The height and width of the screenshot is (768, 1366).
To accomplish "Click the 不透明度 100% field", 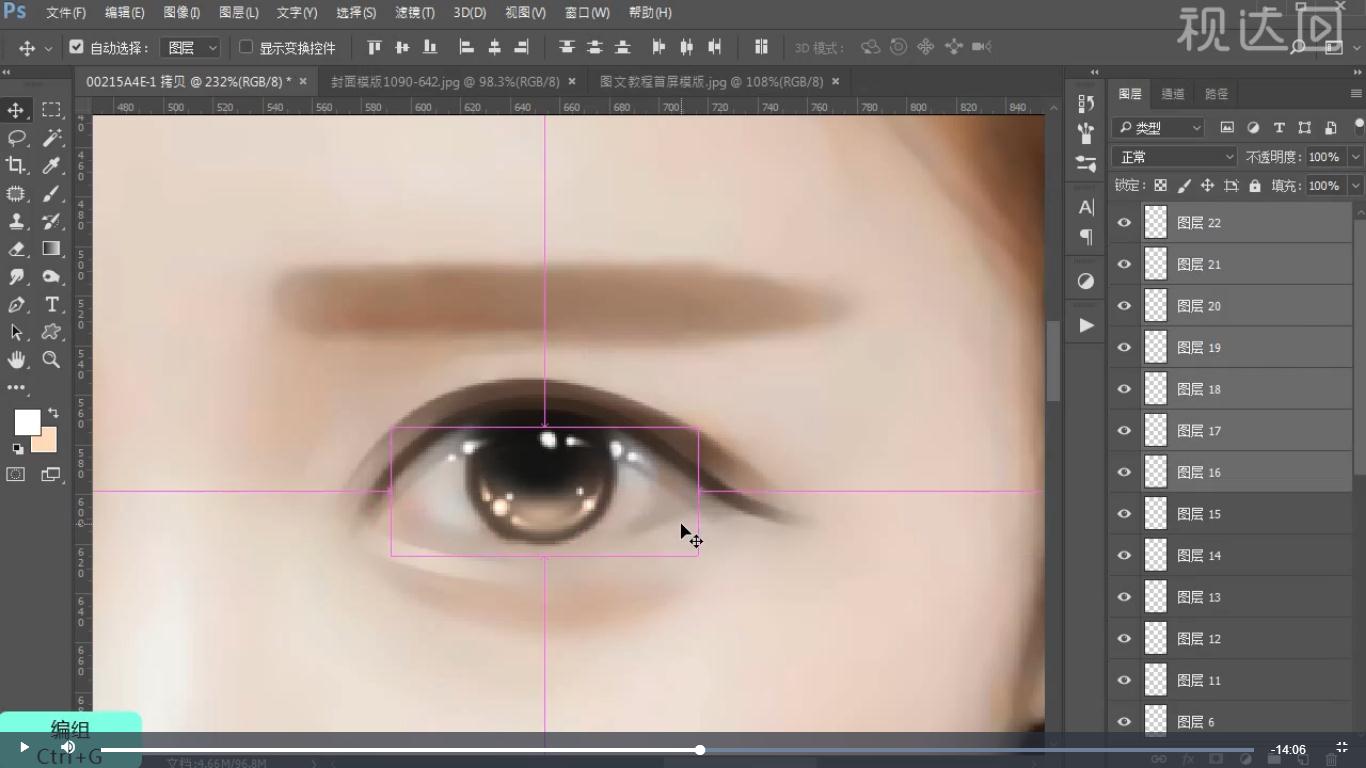I will (x=1325, y=157).
